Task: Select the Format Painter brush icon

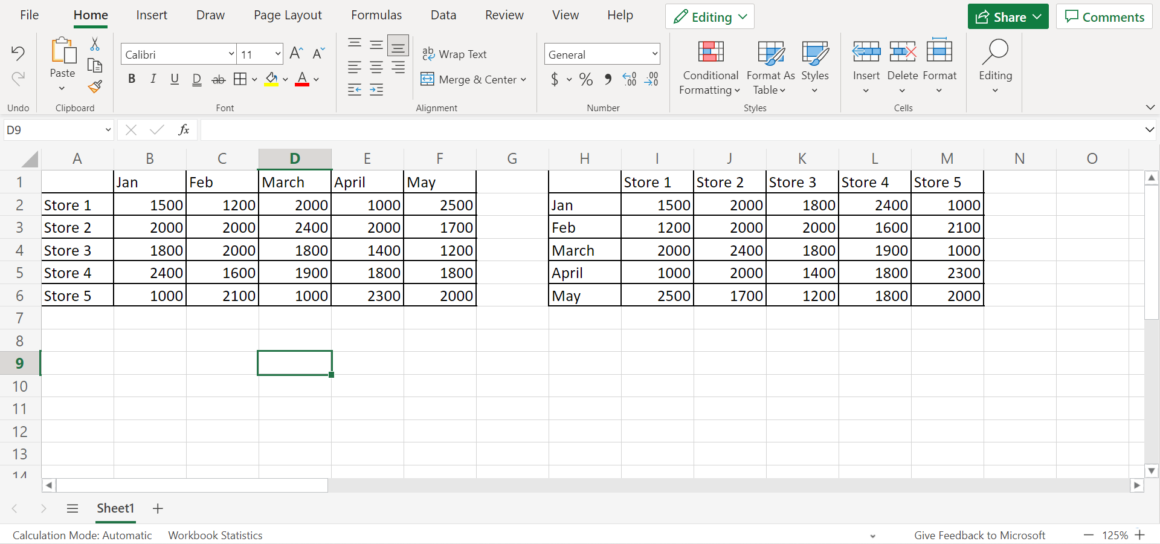Action: [95, 87]
